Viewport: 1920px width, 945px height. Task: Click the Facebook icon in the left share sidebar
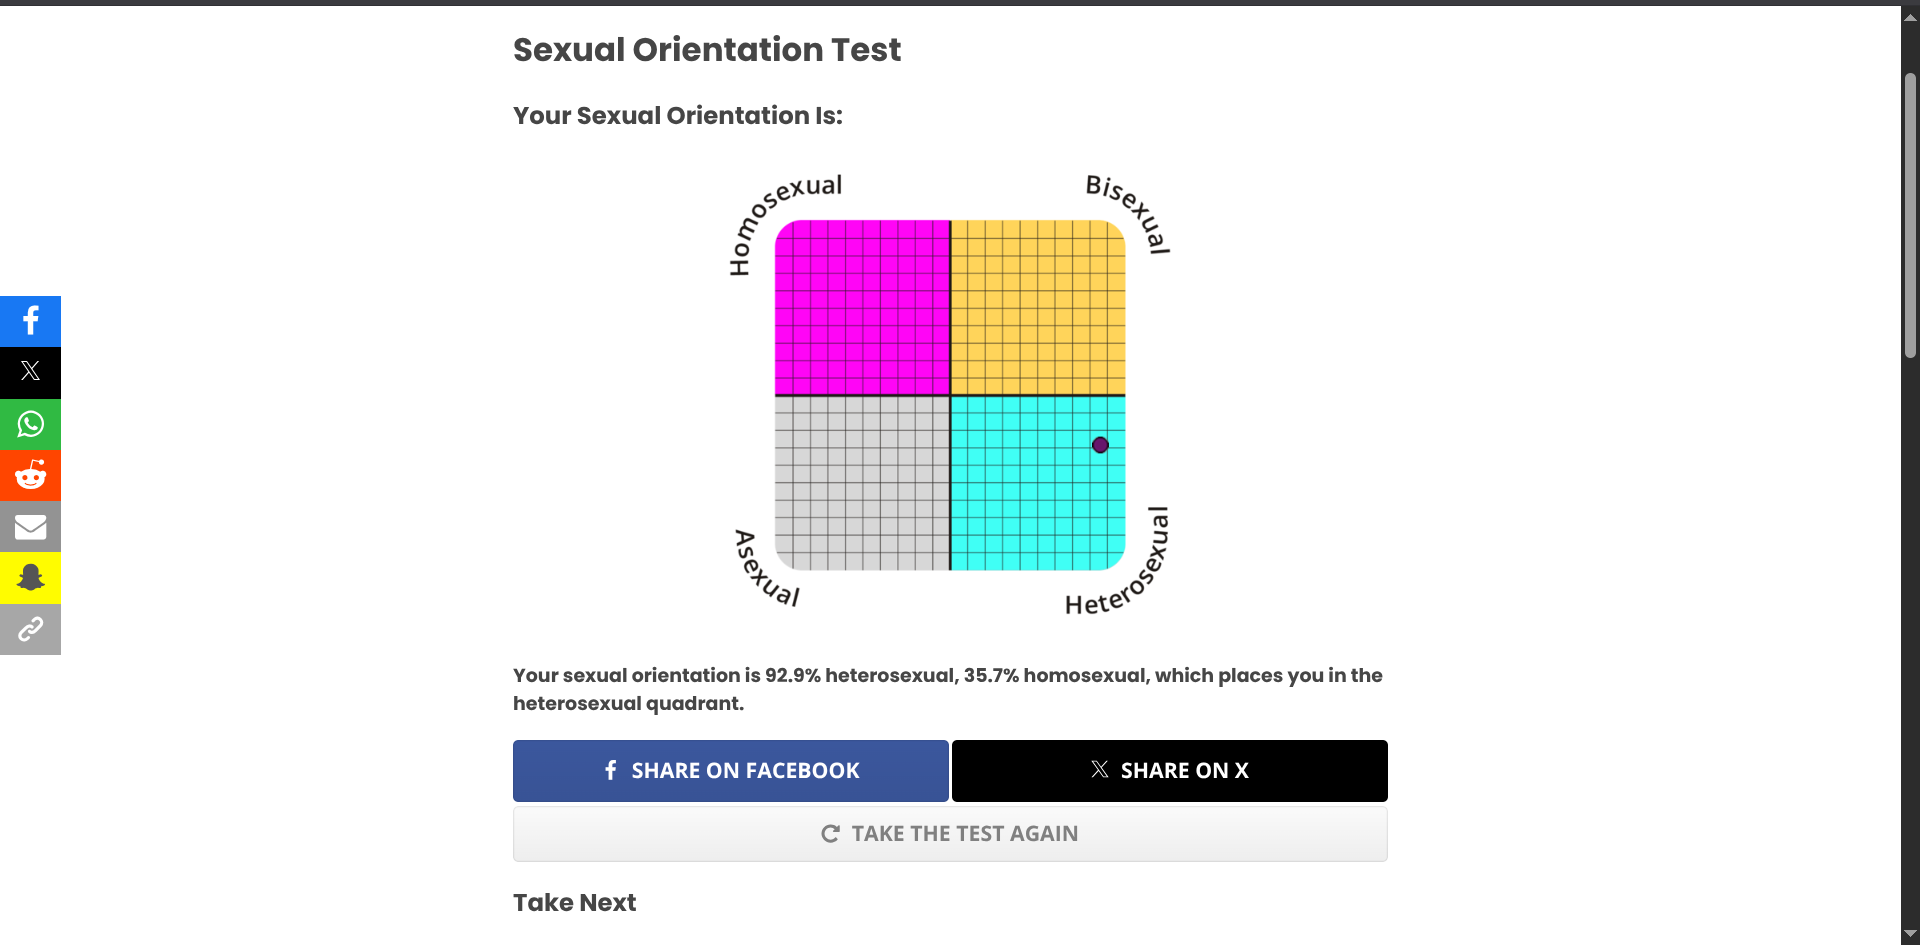click(30, 321)
